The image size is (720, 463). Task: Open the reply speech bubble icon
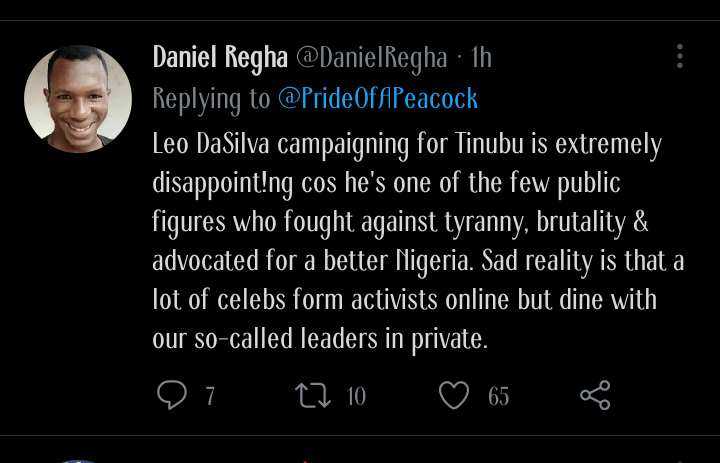point(173,395)
